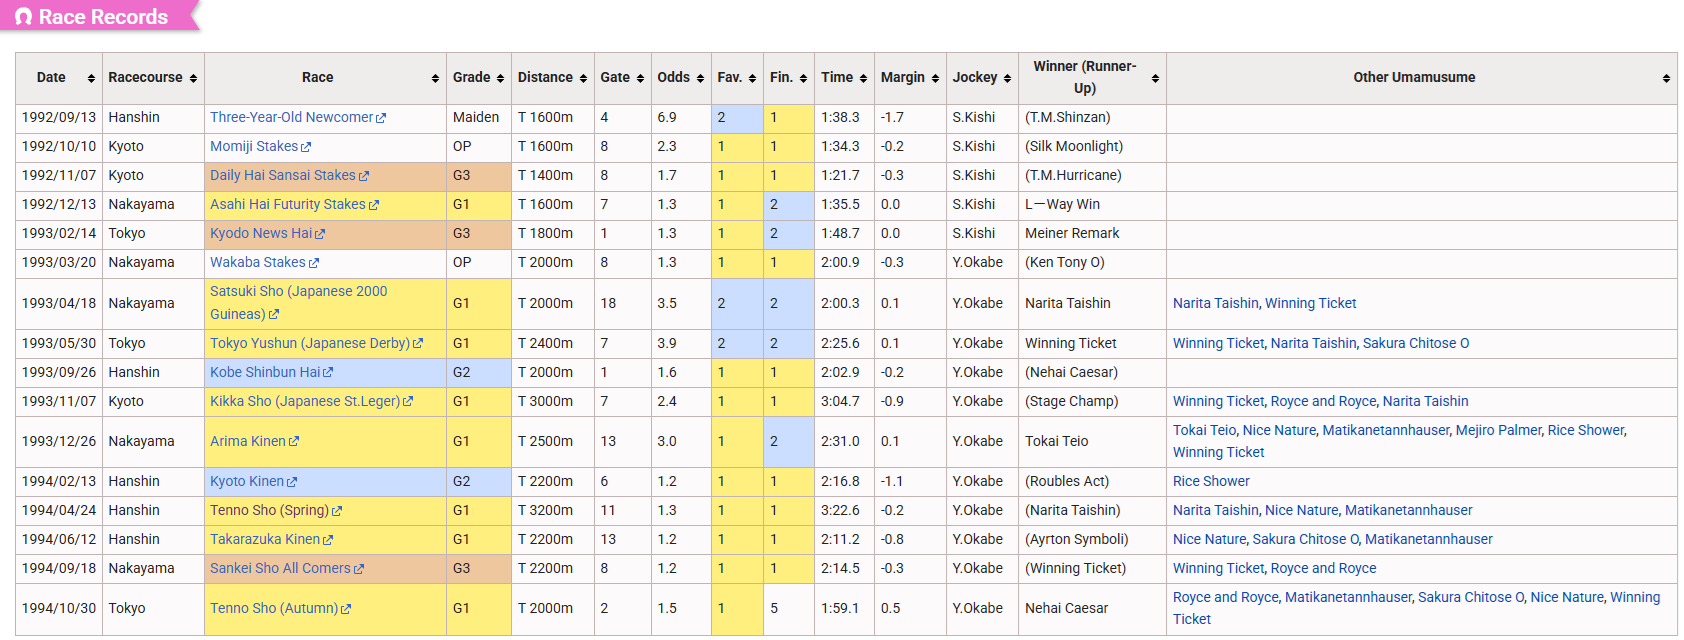Select odds 6.9 cell
1684x640 pixels.
(x=681, y=117)
